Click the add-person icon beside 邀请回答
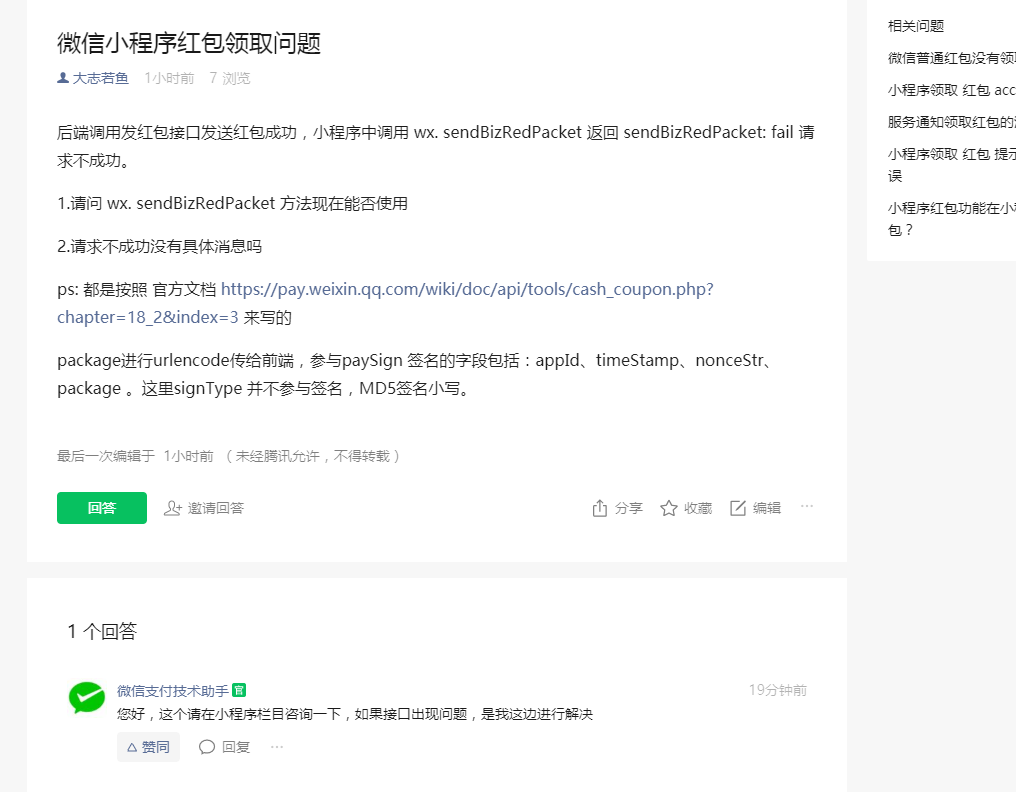This screenshot has width=1016, height=792. click(172, 508)
